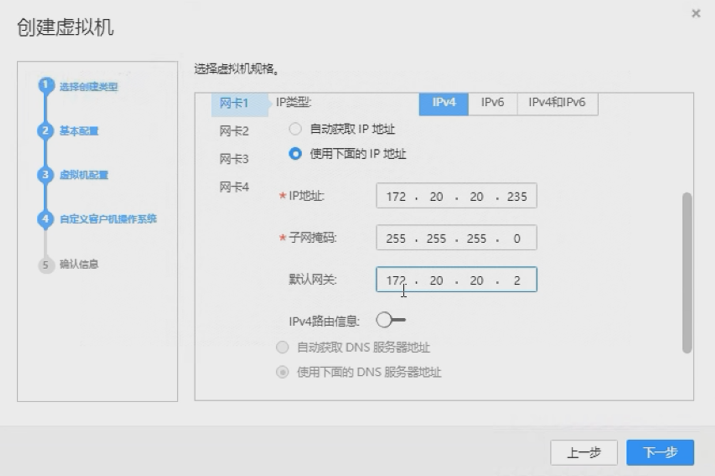The height and width of the screenshot is (476, 715).
Task: Click the vertical scrollbar of settings panel
Action: pyautogui.click(x=687, y=270)
